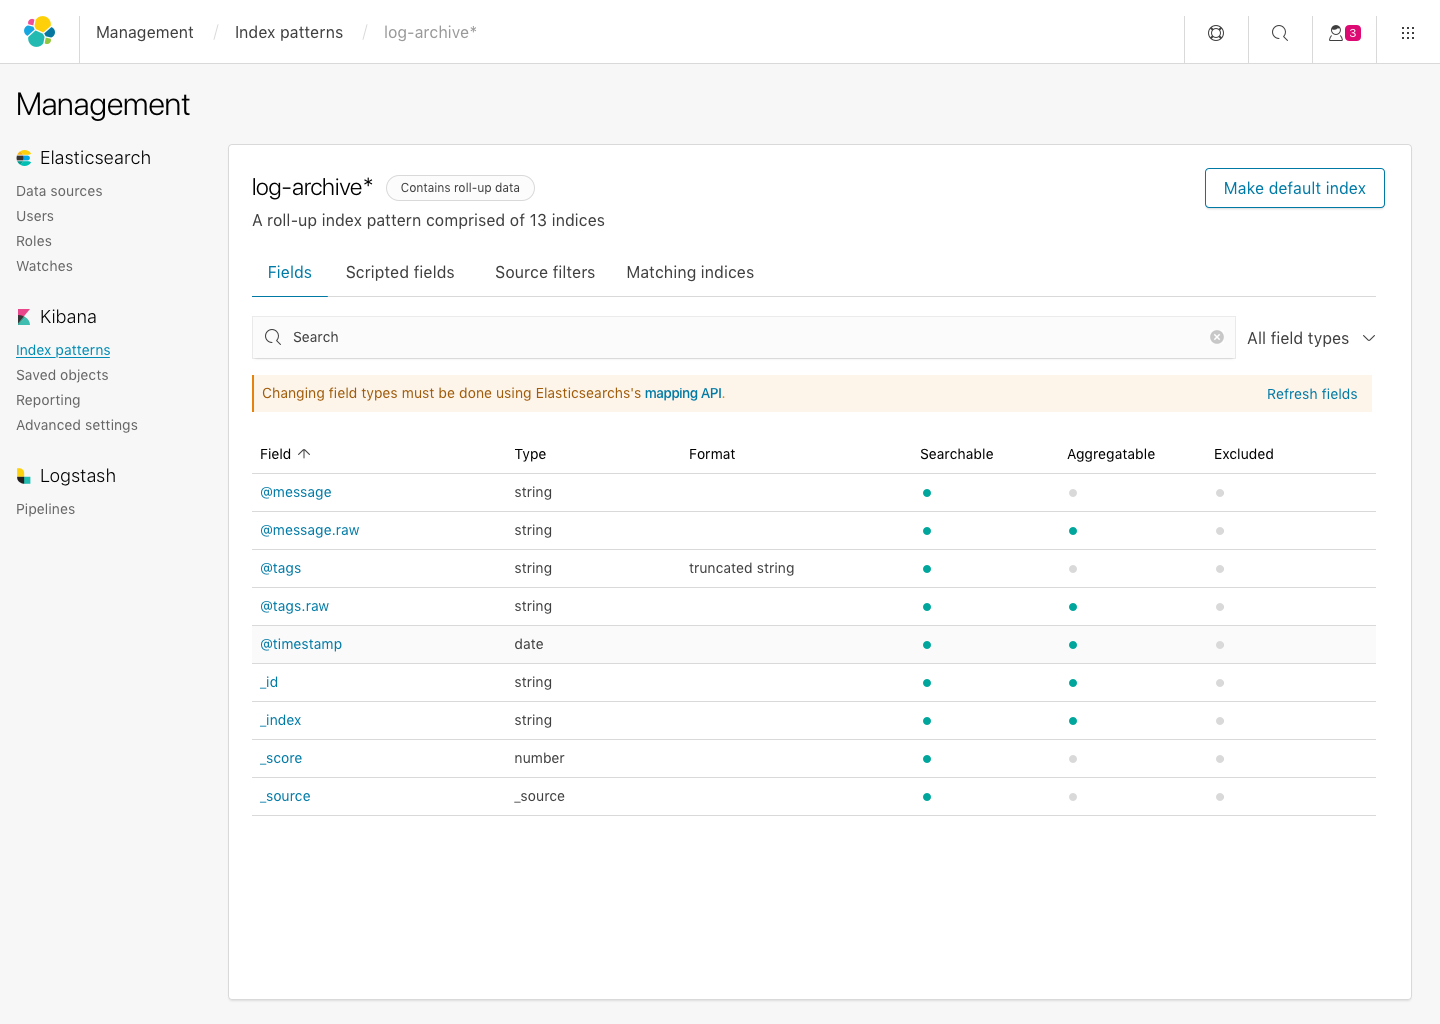Viewport: 1440px width, 1024px height.
Task: Go to Saved objects in the sidebar
Action: pos(62,375)
